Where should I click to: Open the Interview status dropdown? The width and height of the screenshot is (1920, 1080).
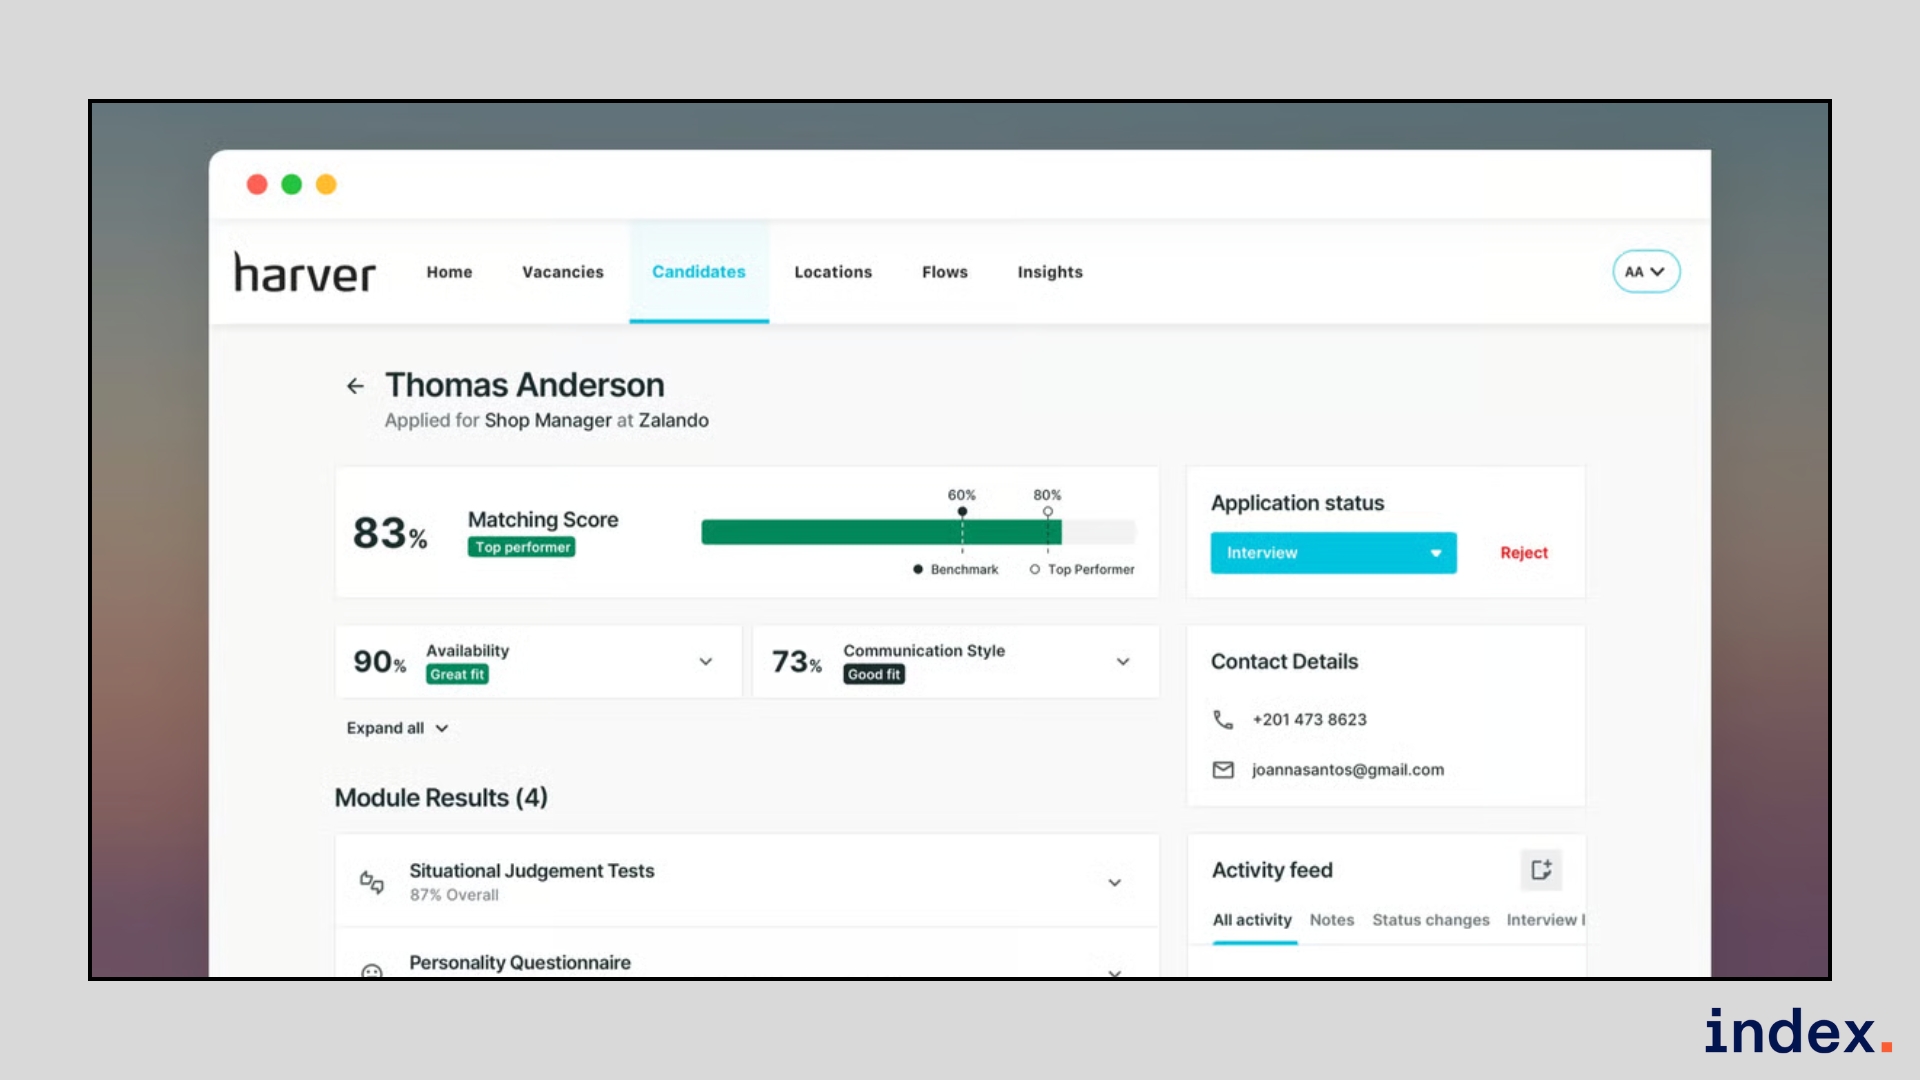[1333, 553]
